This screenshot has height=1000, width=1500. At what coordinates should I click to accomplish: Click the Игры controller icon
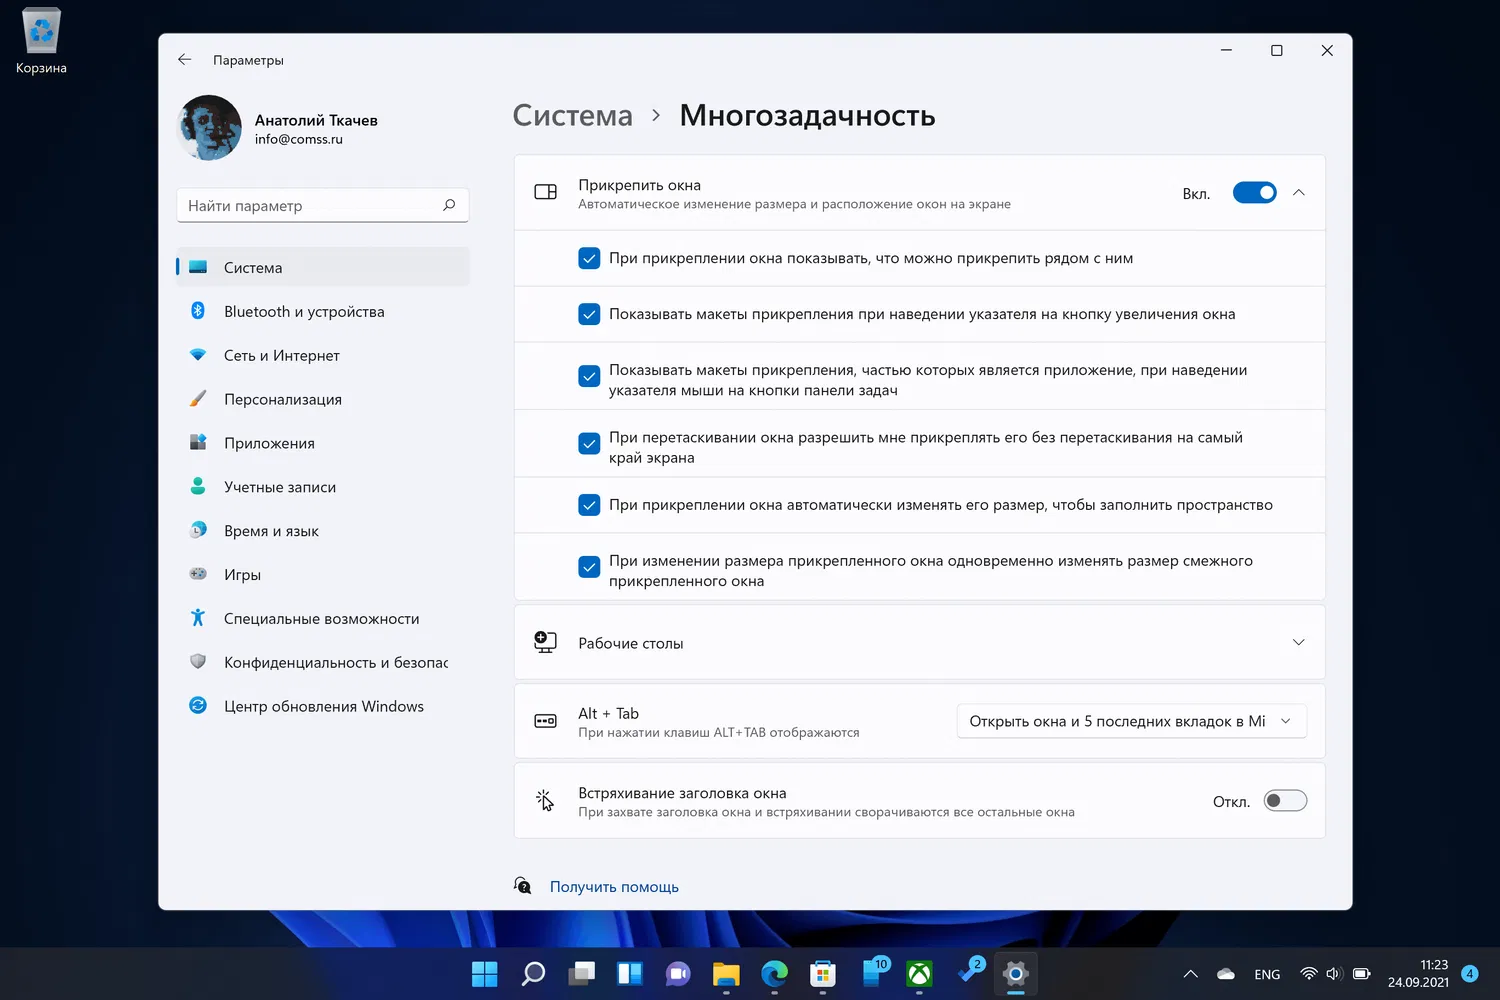click(198, 575)
